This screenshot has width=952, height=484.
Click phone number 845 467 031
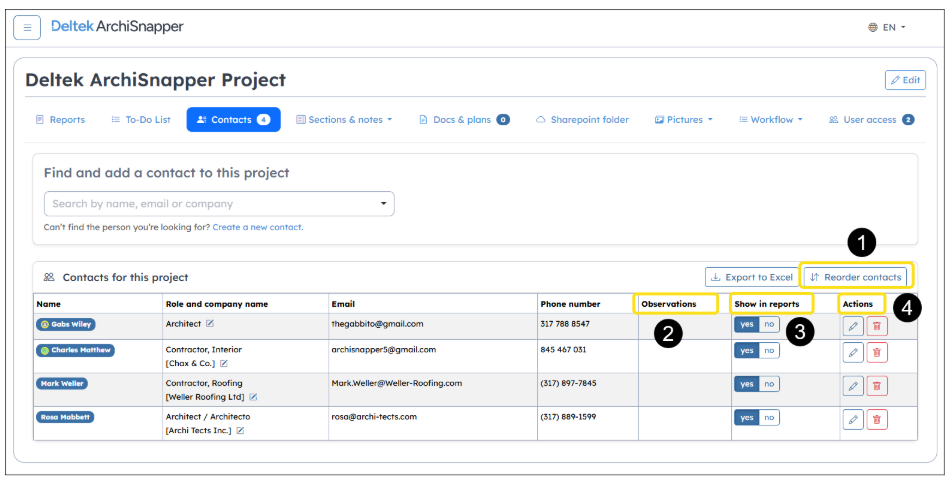coord(563,350)
